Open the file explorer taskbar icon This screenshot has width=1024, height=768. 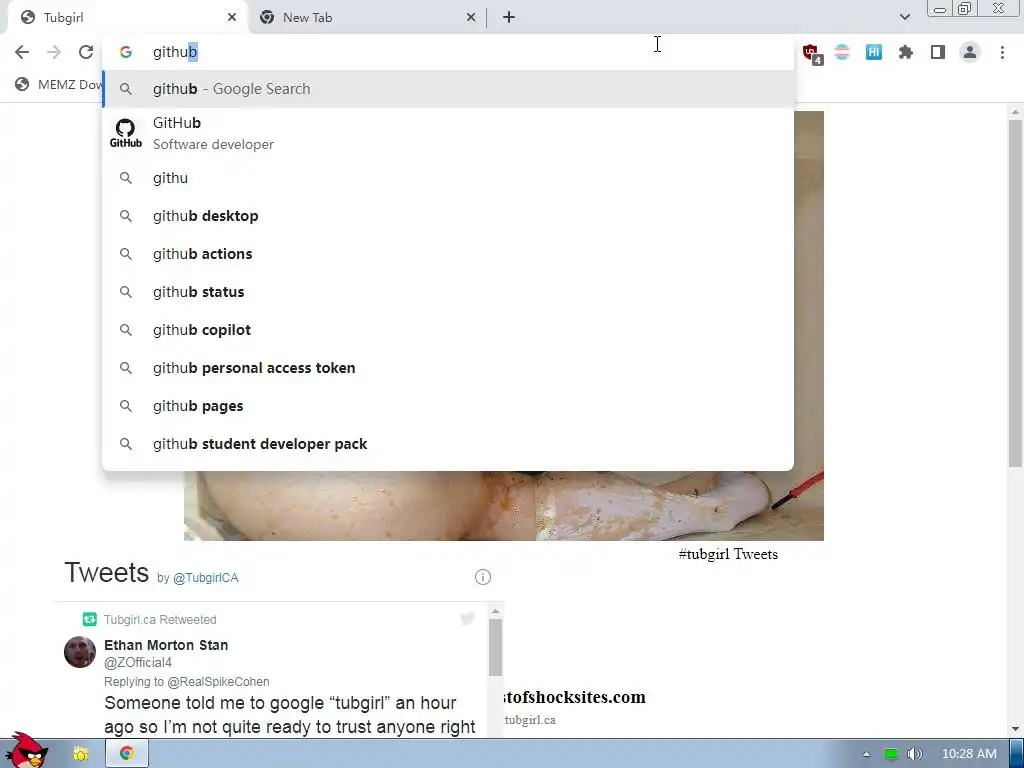80,754
